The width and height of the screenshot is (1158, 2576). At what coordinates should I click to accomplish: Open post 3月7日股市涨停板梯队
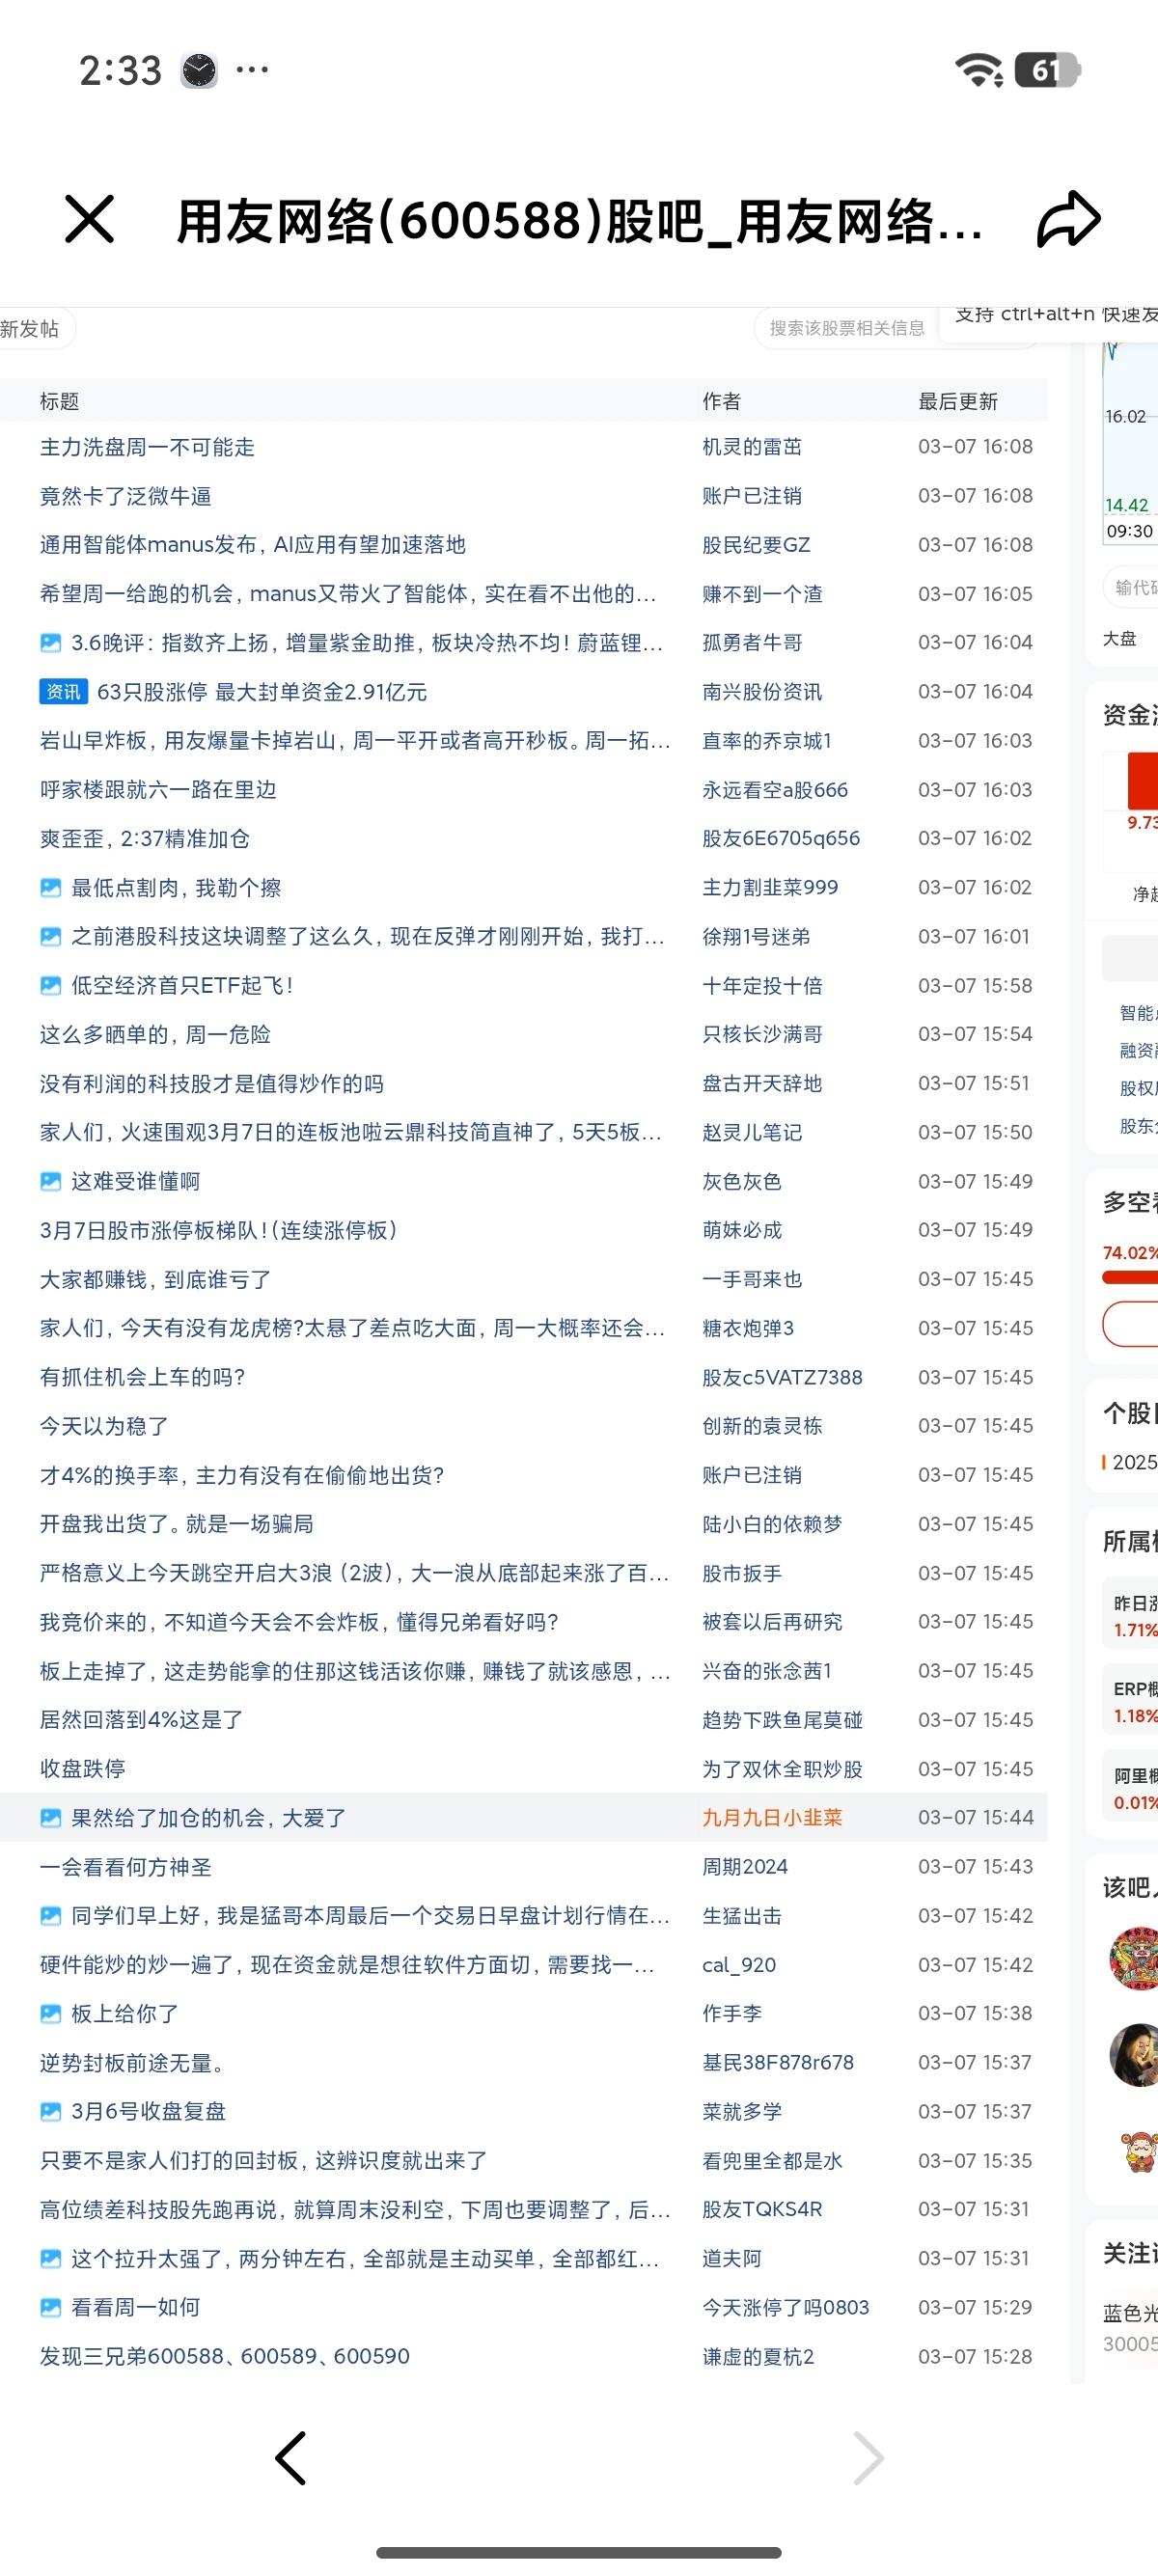coord(219,1231)
